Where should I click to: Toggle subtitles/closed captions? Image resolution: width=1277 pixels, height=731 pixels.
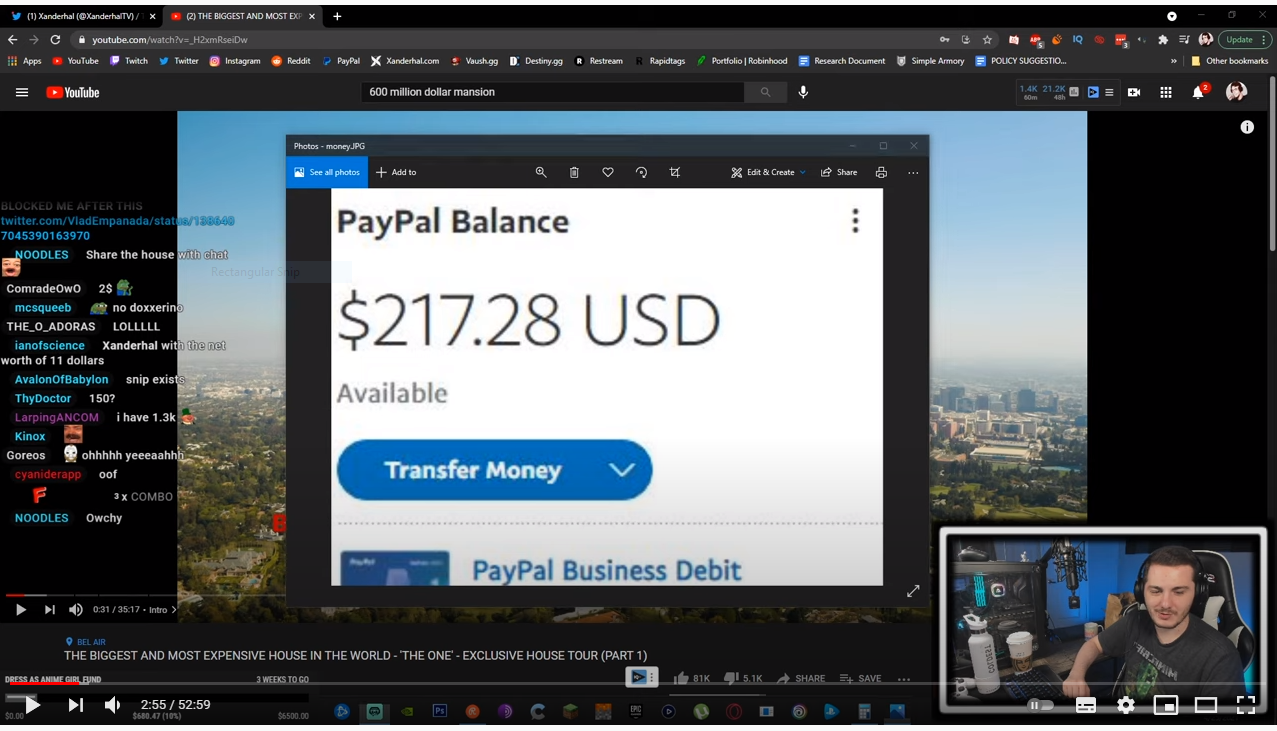pyautogui.click(x=1086, y=705)
